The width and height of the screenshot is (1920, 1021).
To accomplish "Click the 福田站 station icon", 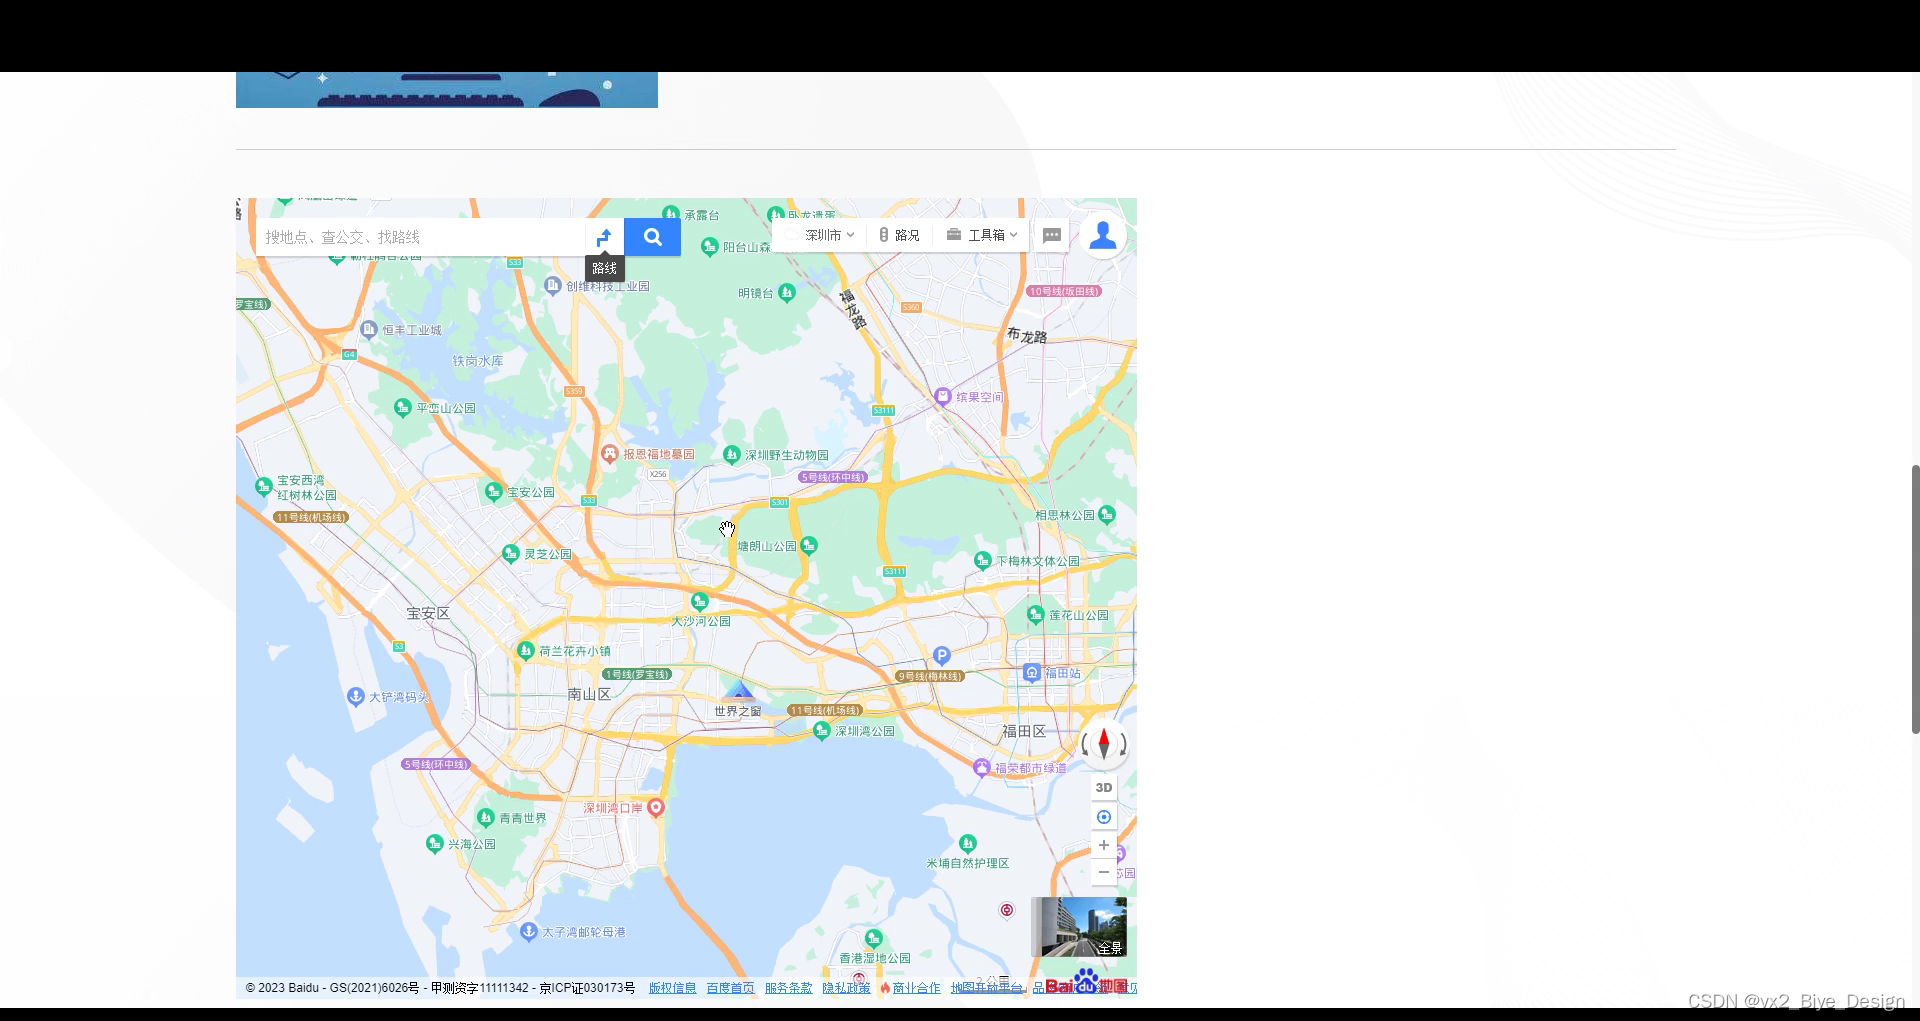I will tap(1032, 673).
